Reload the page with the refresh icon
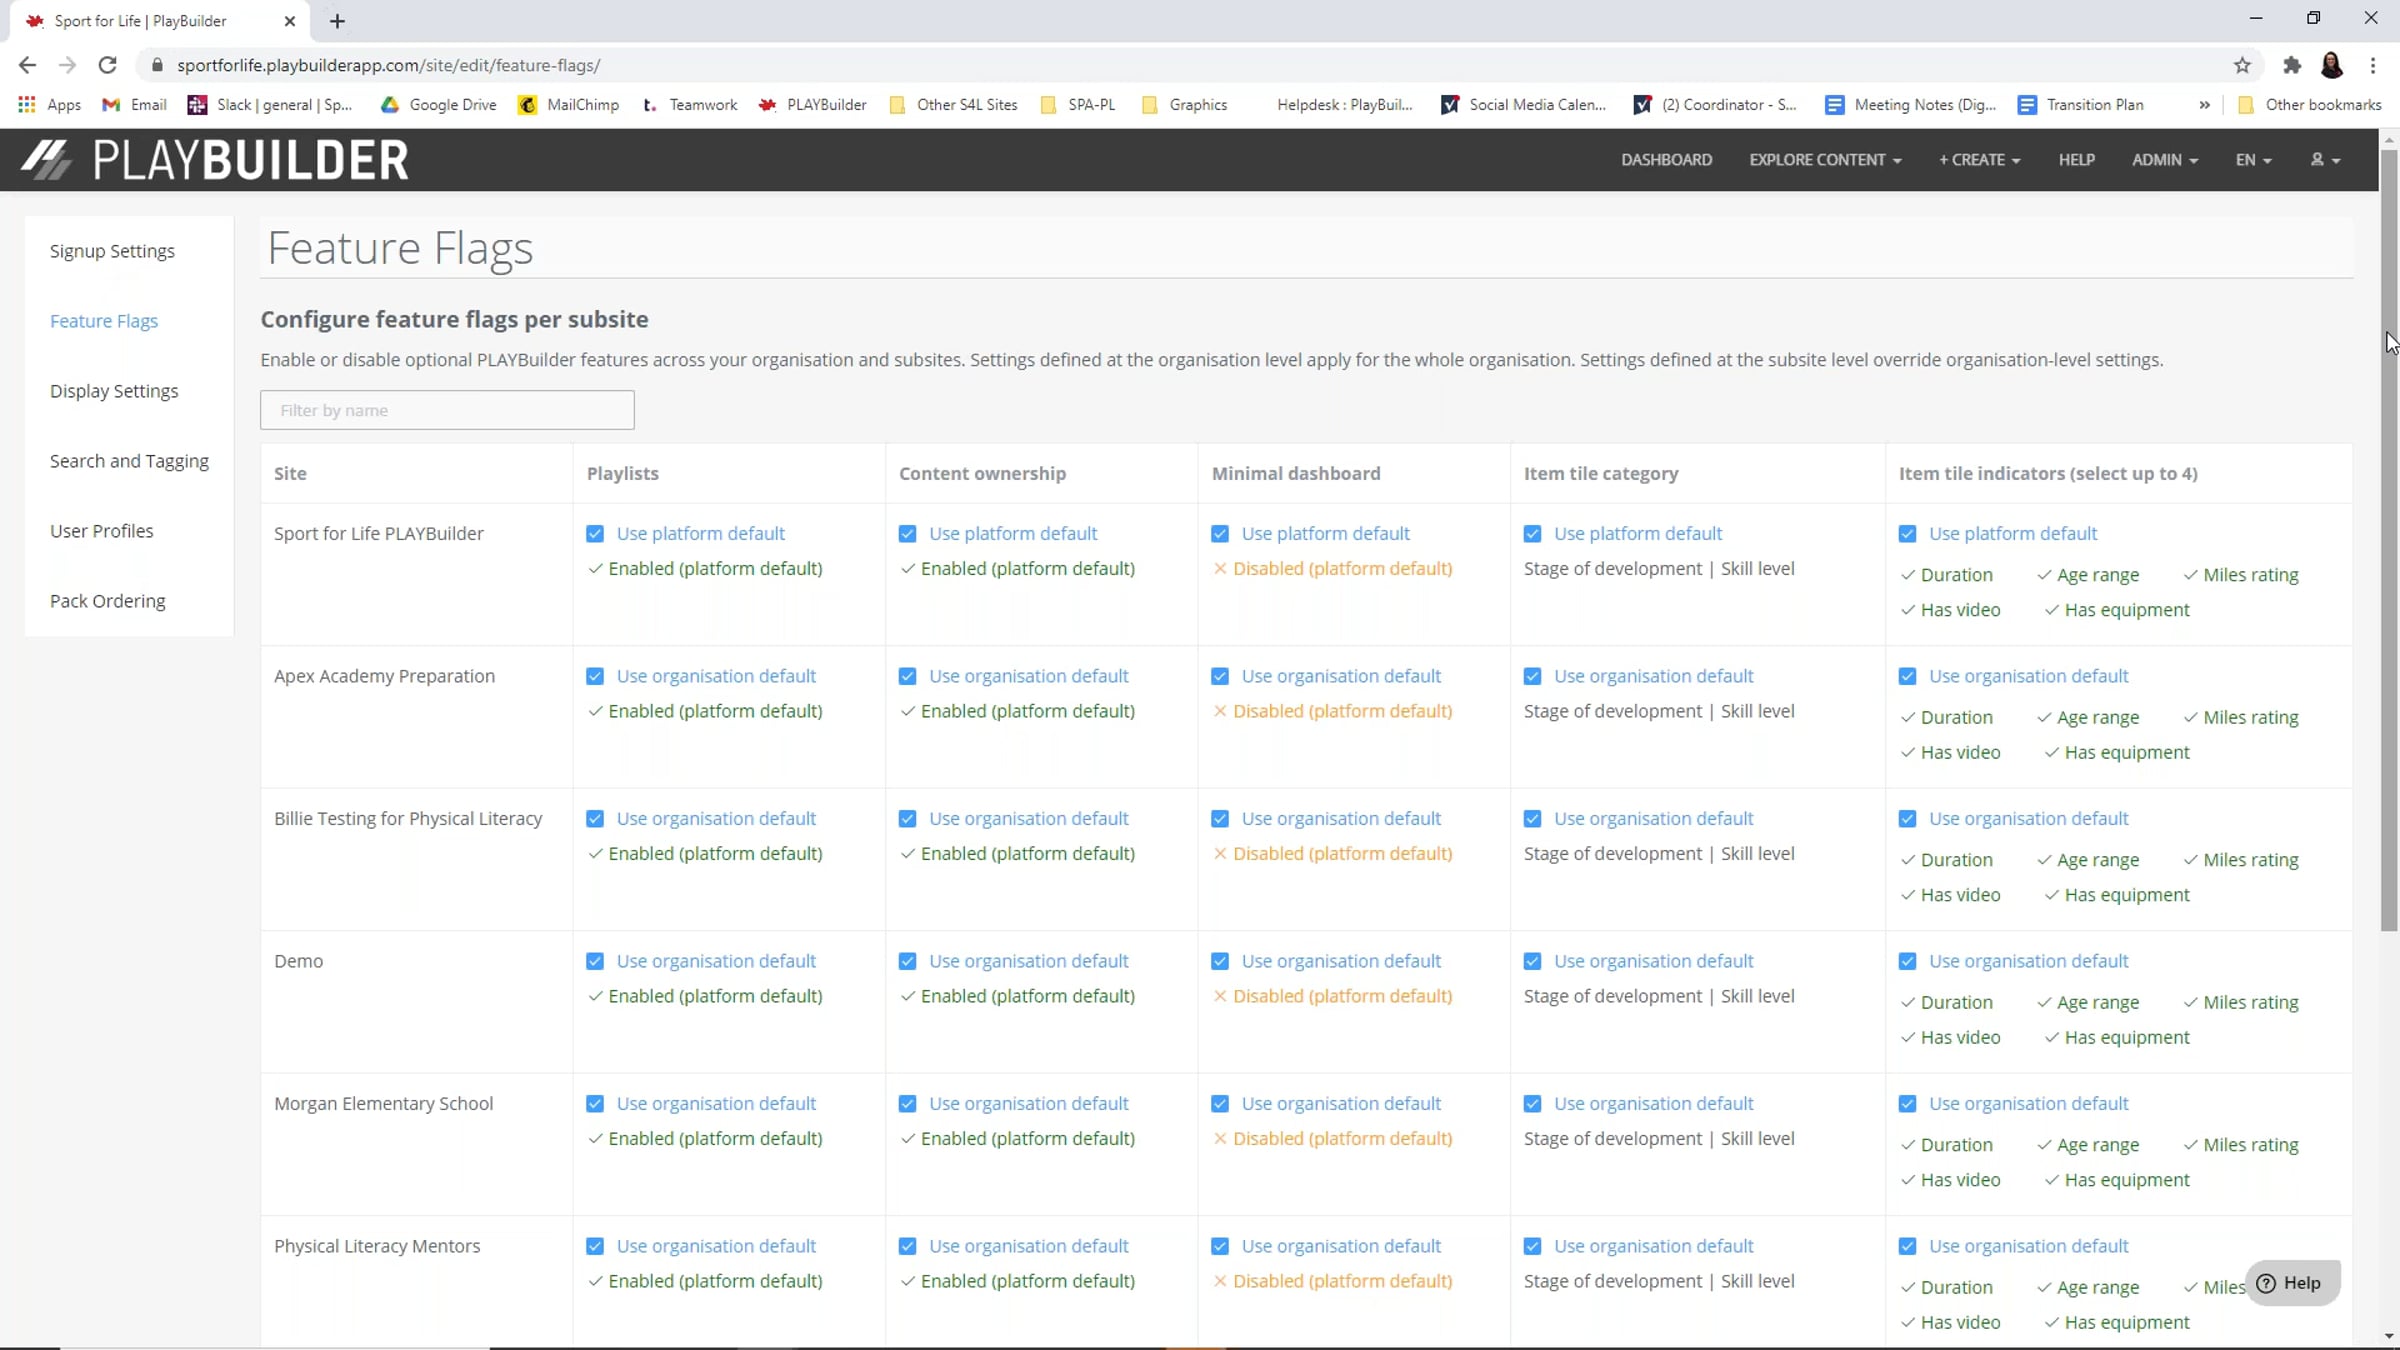Image resolution: width=2400 pixels, height=1350 pixels. pos(107,65)
